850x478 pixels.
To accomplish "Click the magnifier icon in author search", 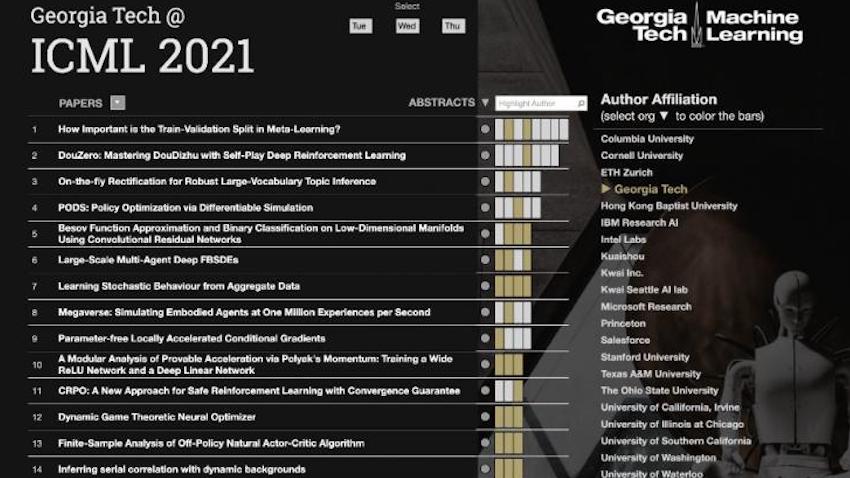I will pyautogui.click(x=581, y=103).
